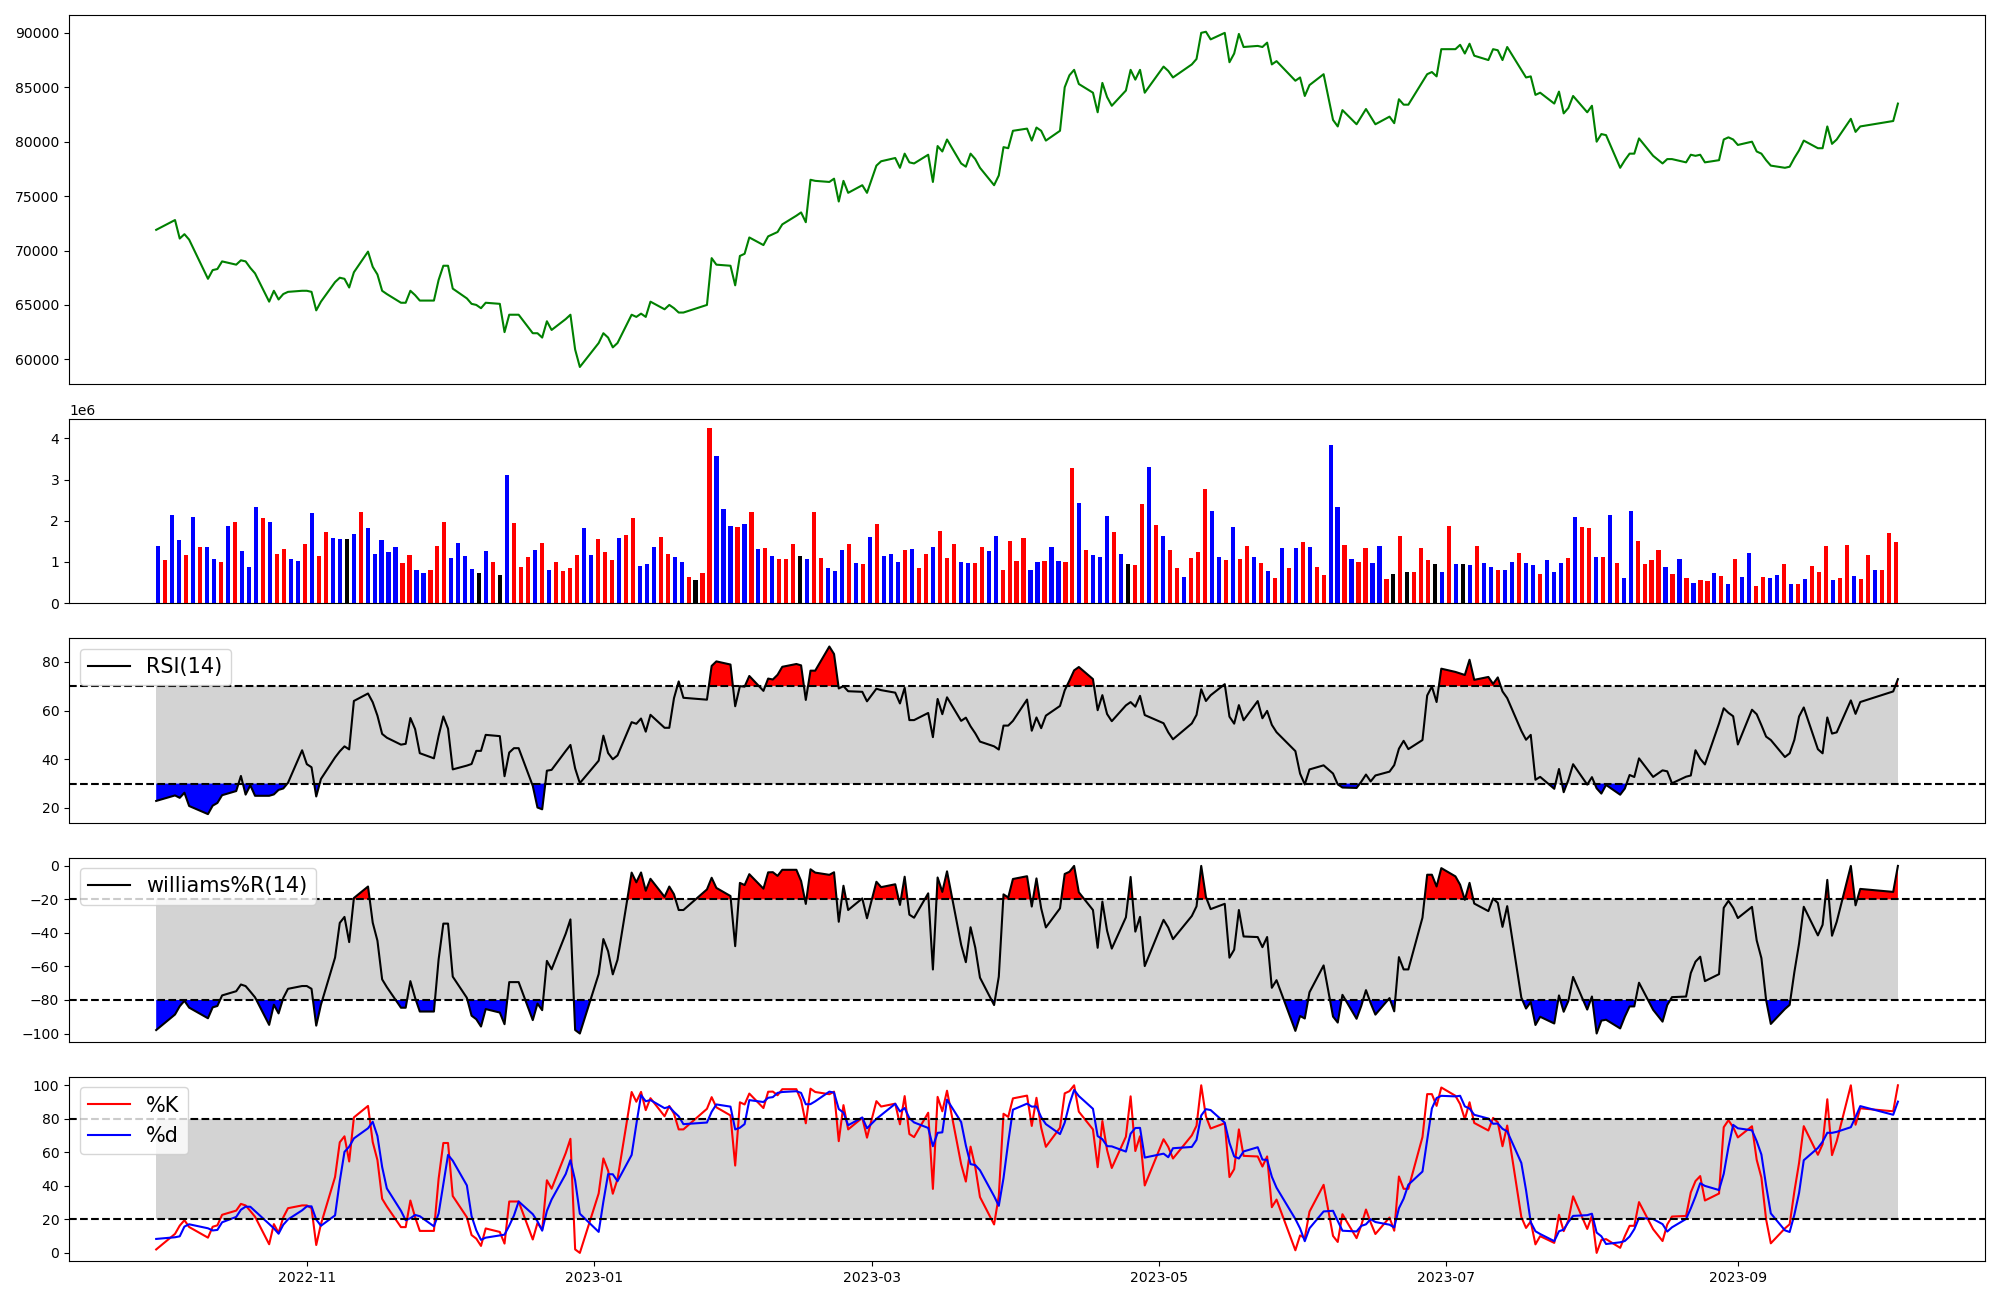Click the %K legend text

[162, 1105]
